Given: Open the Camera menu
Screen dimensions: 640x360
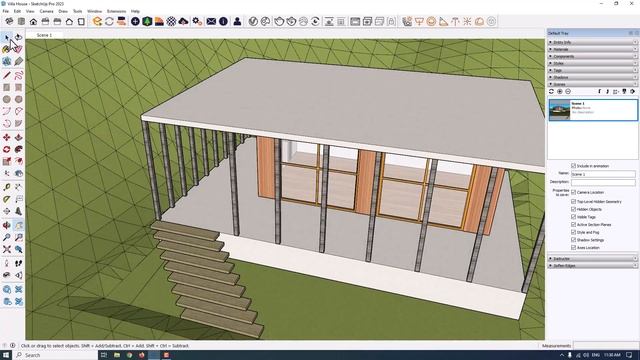Looking at the screenshot, I should pyautogui.click(x=46, y=11).
